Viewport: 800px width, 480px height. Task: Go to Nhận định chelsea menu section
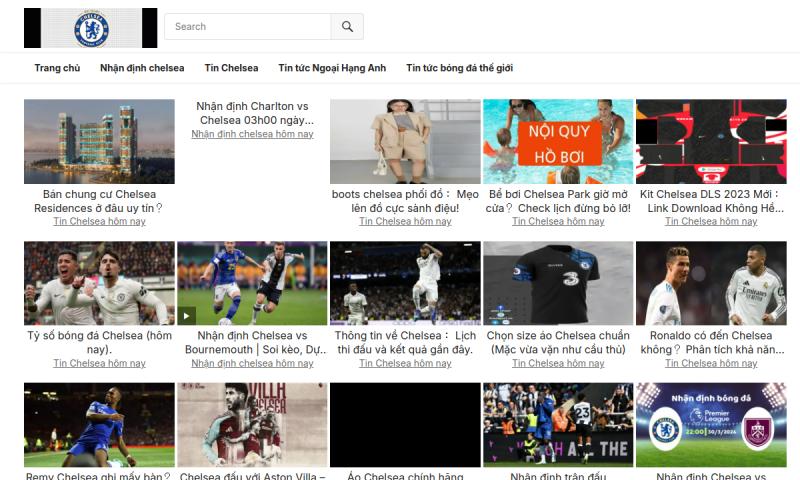[x=142, y=68]
